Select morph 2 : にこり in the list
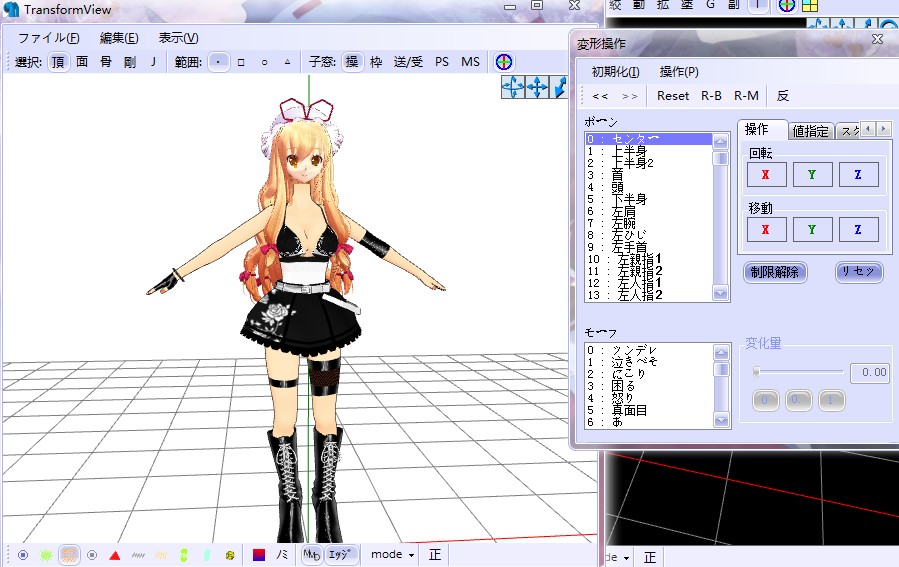899x567 pixels. click(x=648, y=373)
